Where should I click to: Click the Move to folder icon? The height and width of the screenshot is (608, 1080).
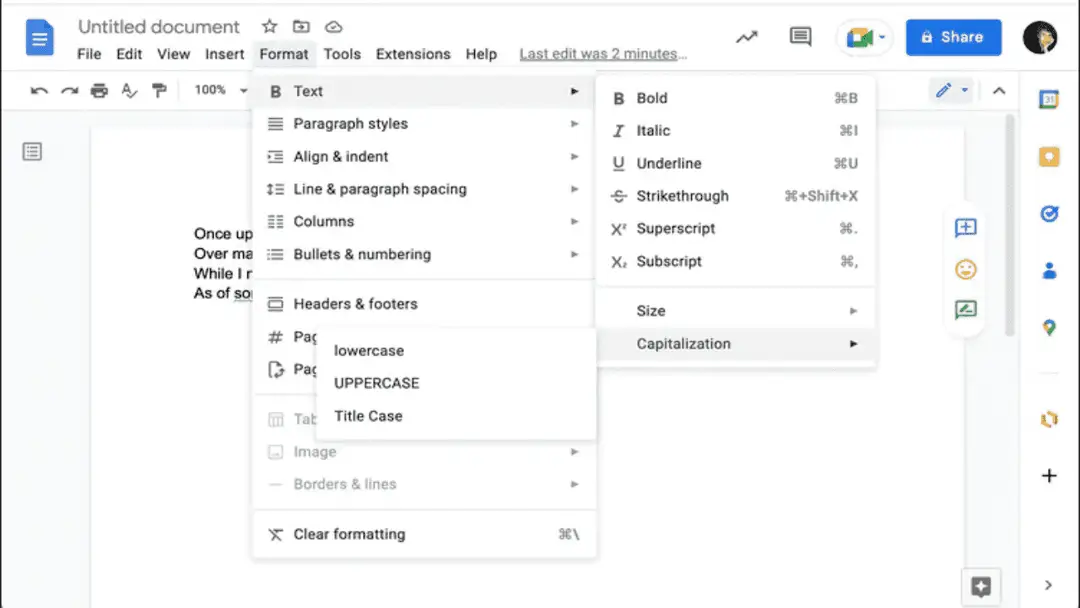click(301, 26)
